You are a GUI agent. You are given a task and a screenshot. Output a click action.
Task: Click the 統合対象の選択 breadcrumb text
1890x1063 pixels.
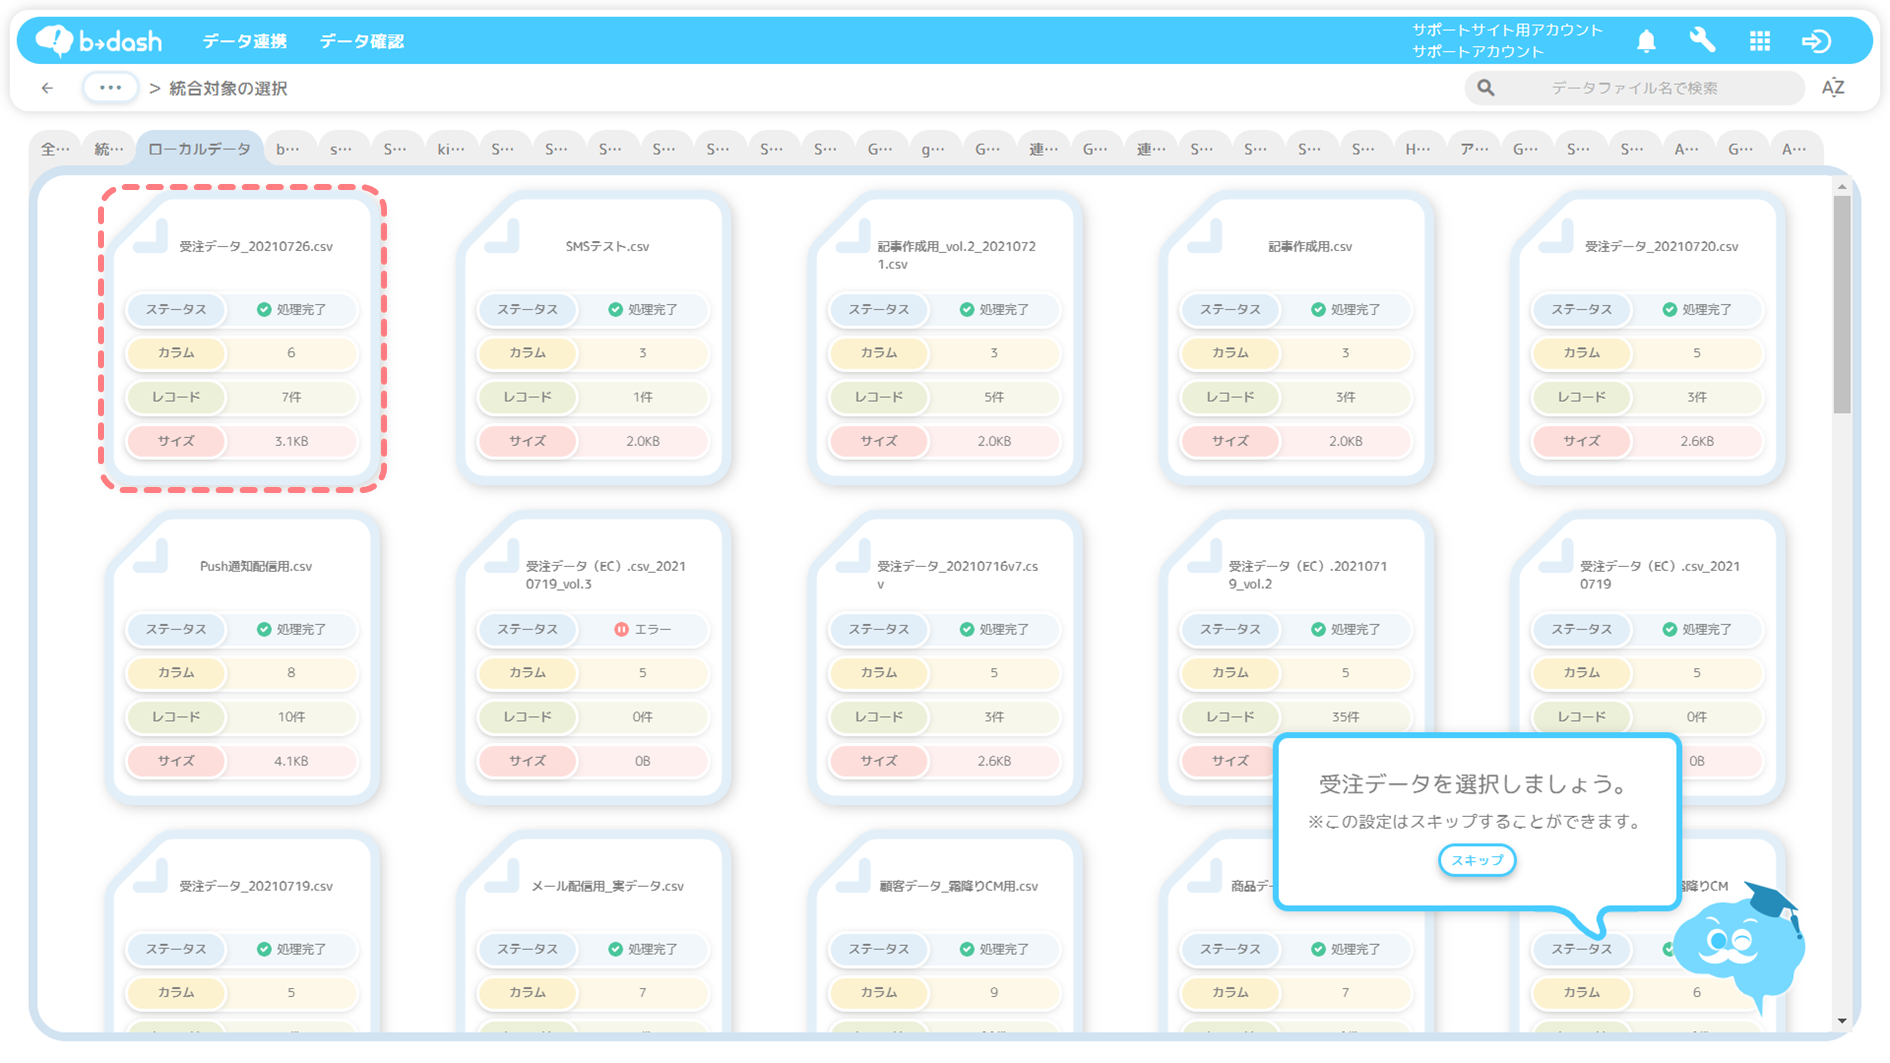[x=228, y=88]
